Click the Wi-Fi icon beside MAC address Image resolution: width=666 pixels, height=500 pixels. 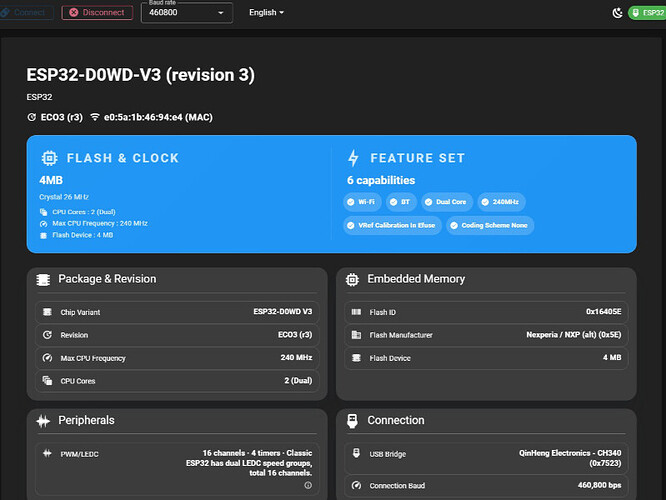(x=95, y=117)
